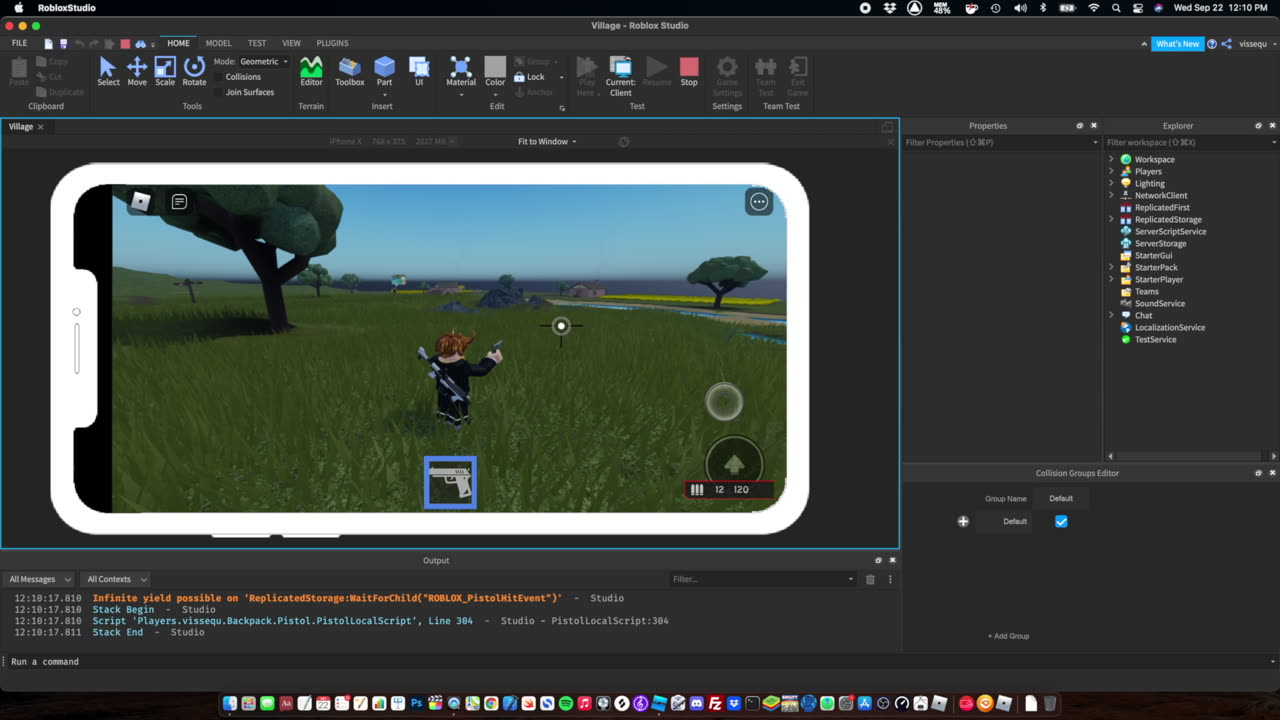Open the Fit to Window dropdown
1280x720 pixels.
click(547, 142)
